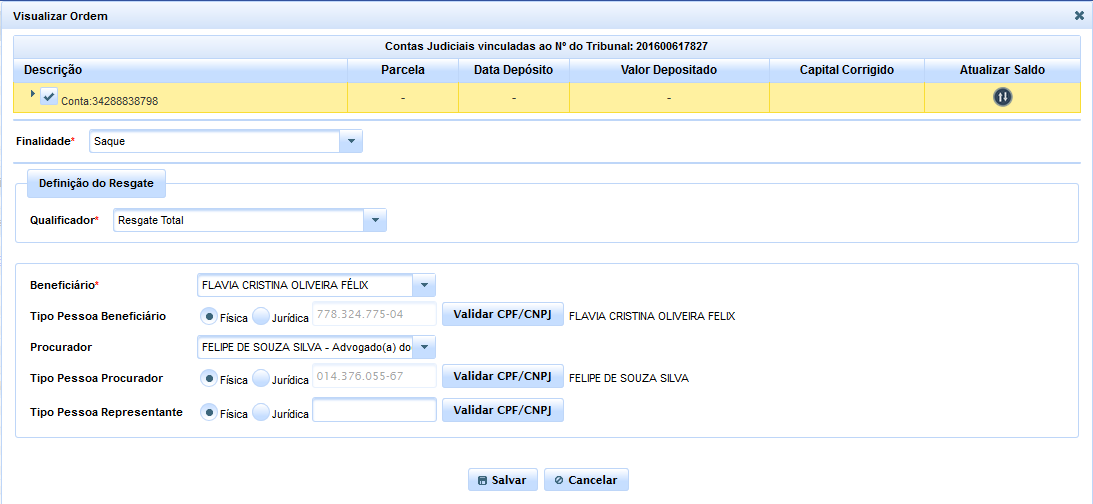This screenshot has width=1093, height=504.
Task: Validate the Procurador CPF/CNPJ
Action: pos(502,377)
